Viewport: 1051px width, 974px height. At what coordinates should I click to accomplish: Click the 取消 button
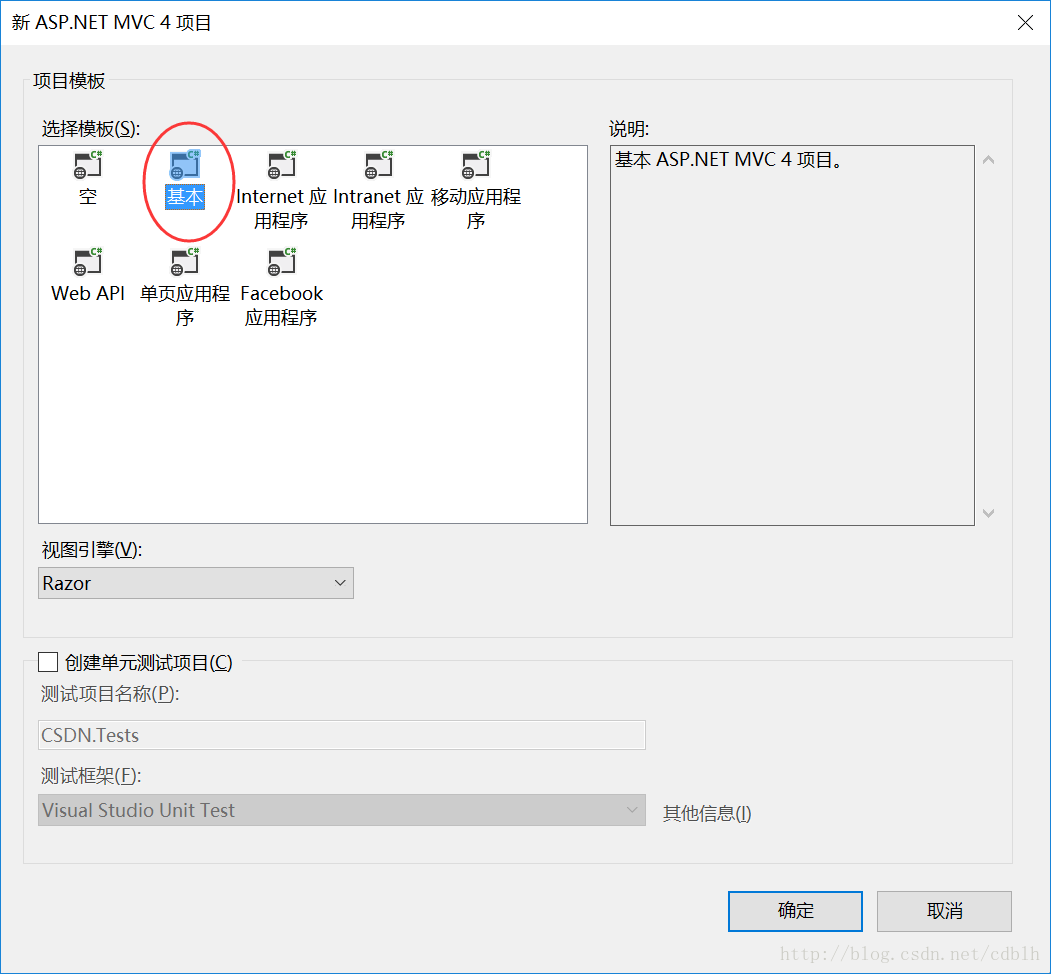coord(944,911)
